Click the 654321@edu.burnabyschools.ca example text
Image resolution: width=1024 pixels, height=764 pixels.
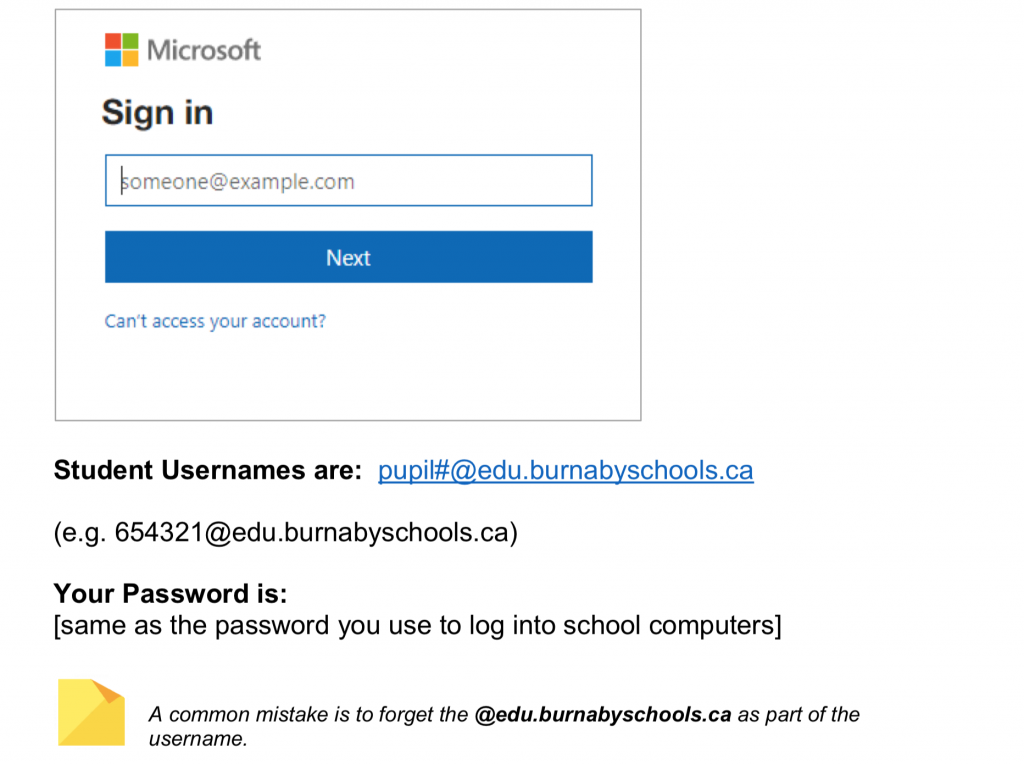(285, 533)
